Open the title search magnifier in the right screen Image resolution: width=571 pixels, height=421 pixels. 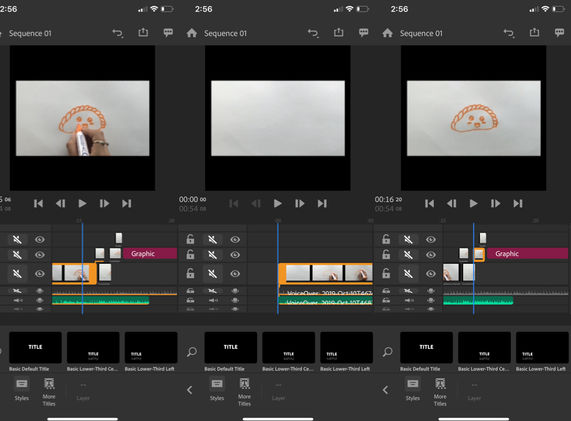387,351
